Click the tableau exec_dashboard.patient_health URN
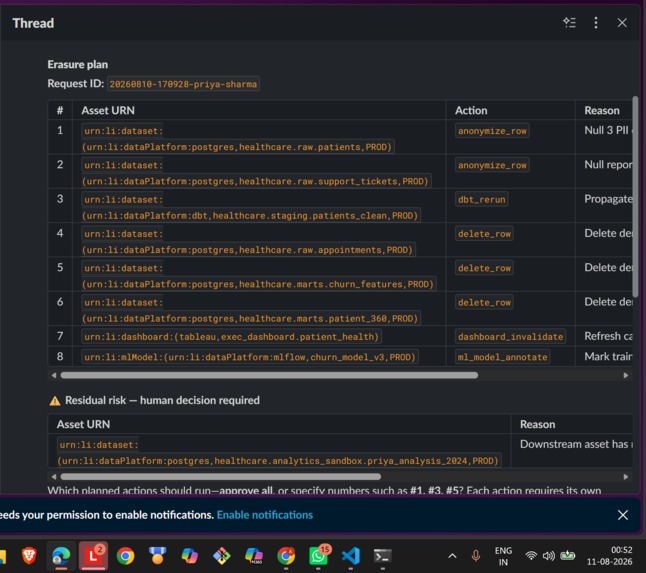 point(231,337)
